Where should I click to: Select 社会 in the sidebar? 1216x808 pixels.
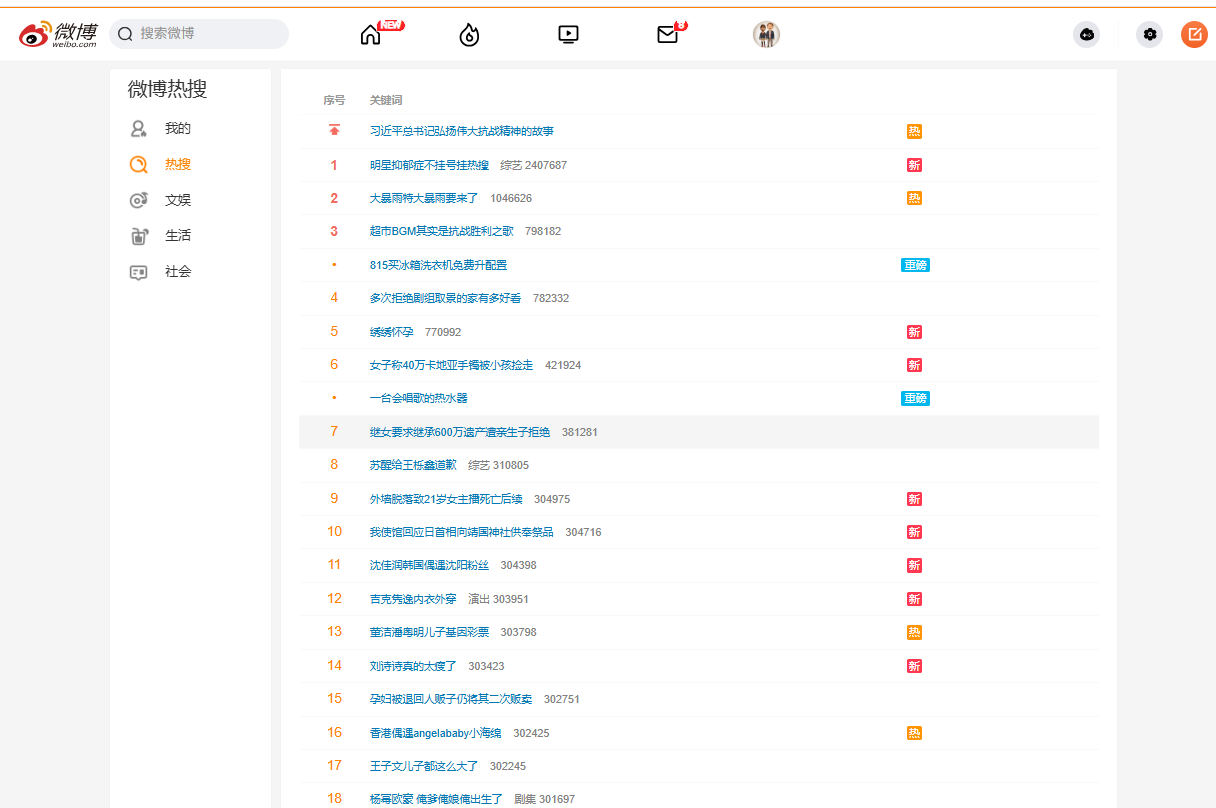[x=178, y=272]
